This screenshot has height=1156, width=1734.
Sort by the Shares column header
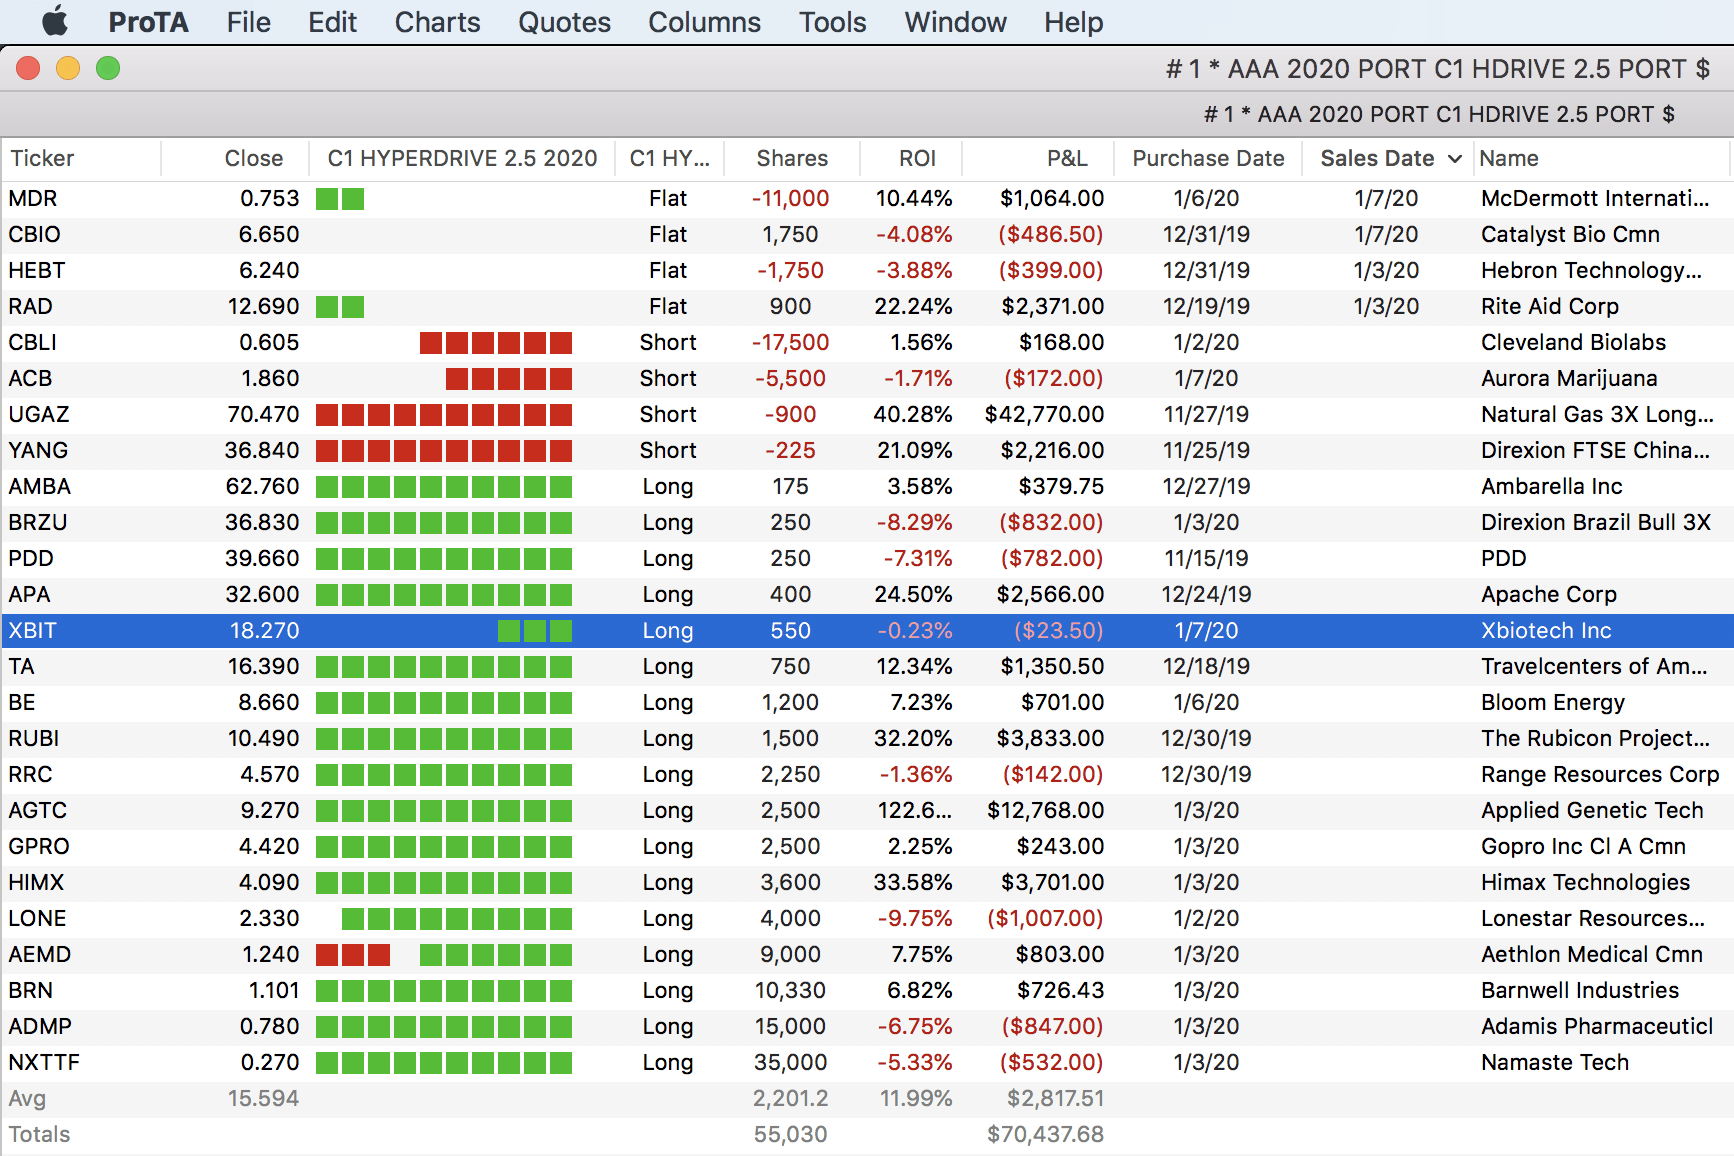click(x=792, y=158)
